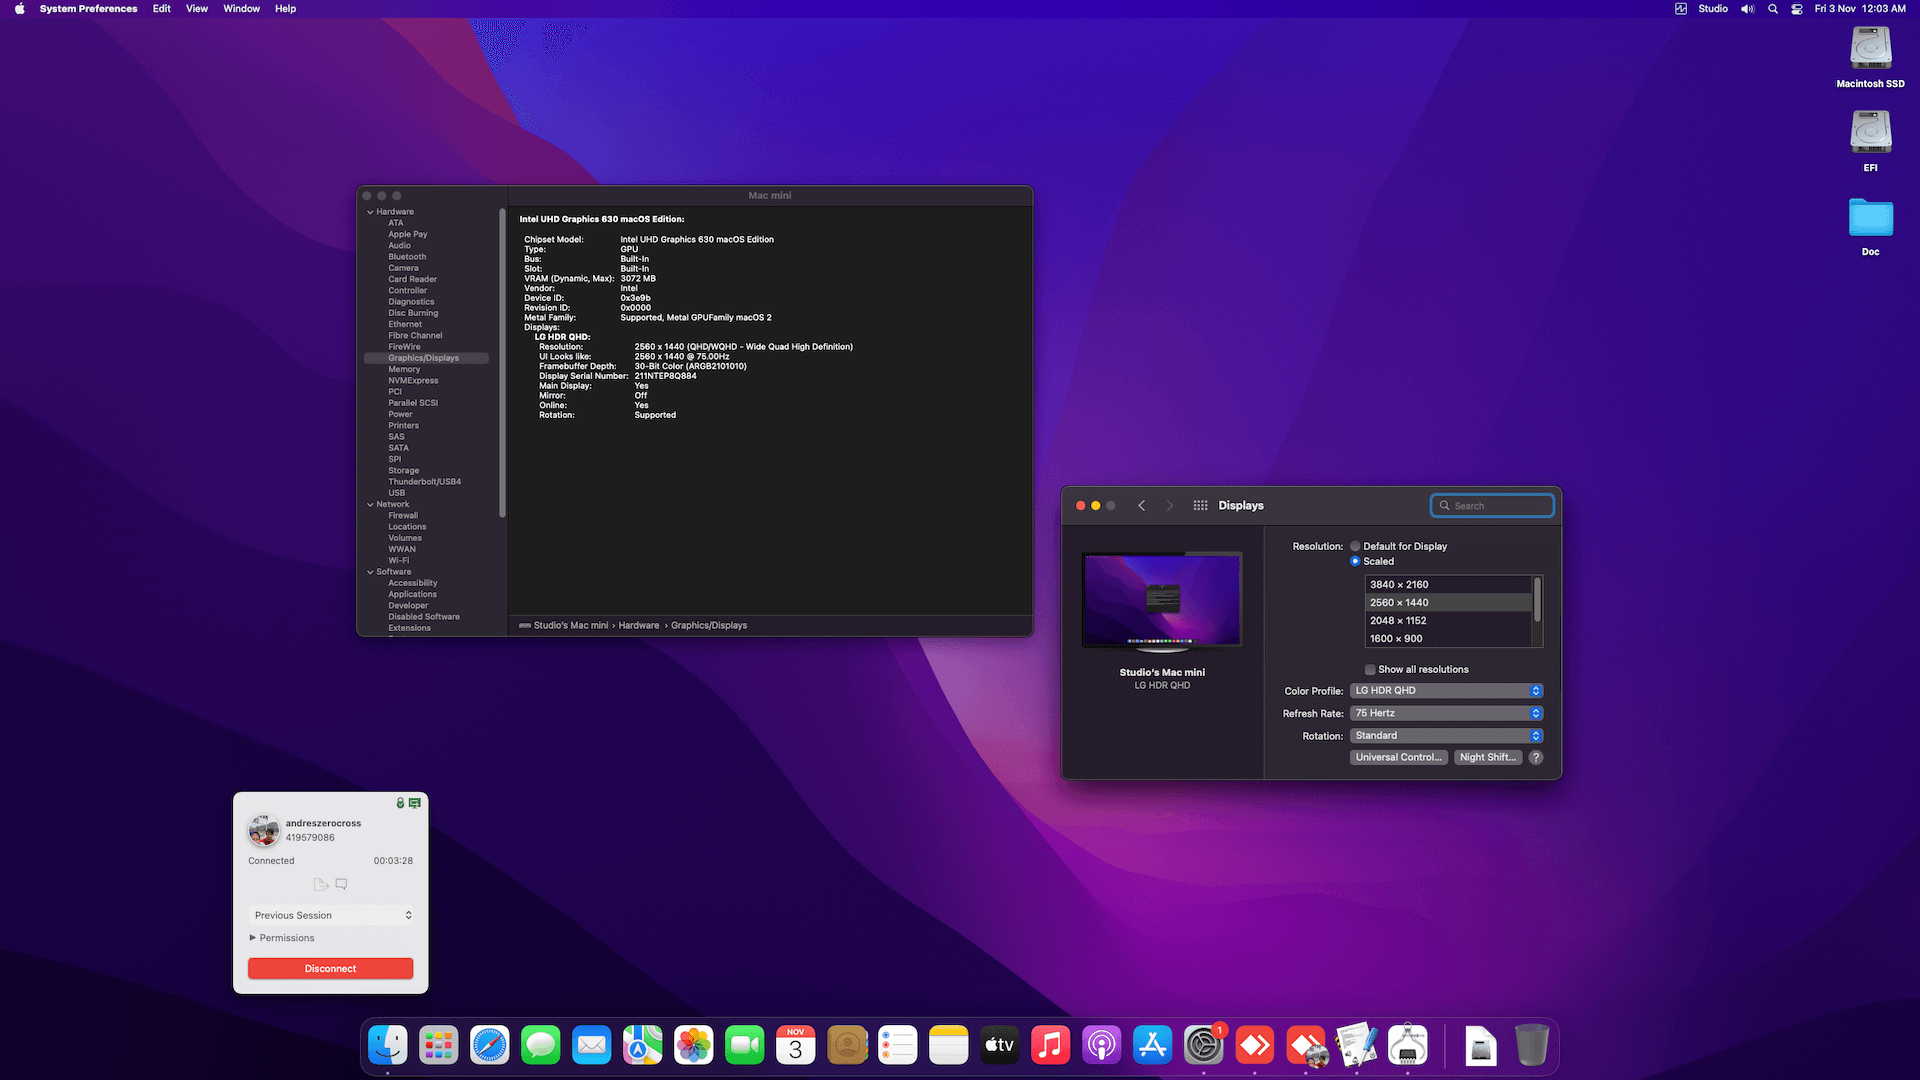Open App Store in the Dock
Image resolution: width=1920 pixels, height=1080 pixels.
(x=1153, y=1046)
